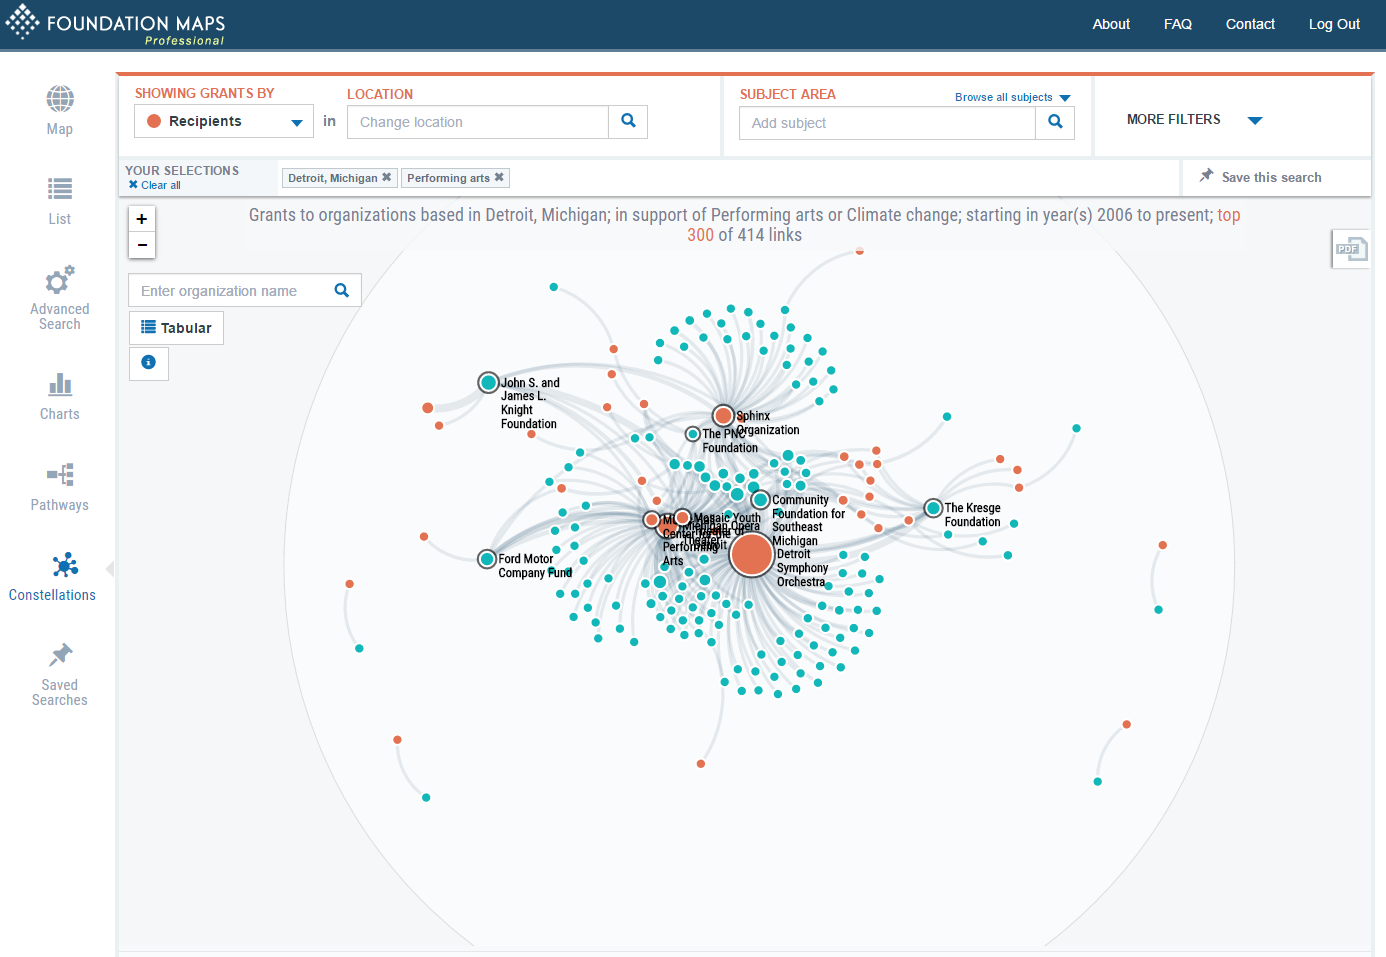Image resolution: width=1386 pixels, height=957 pixels.
Task: Export constellation as PDF
Action: coord(1351,249)
